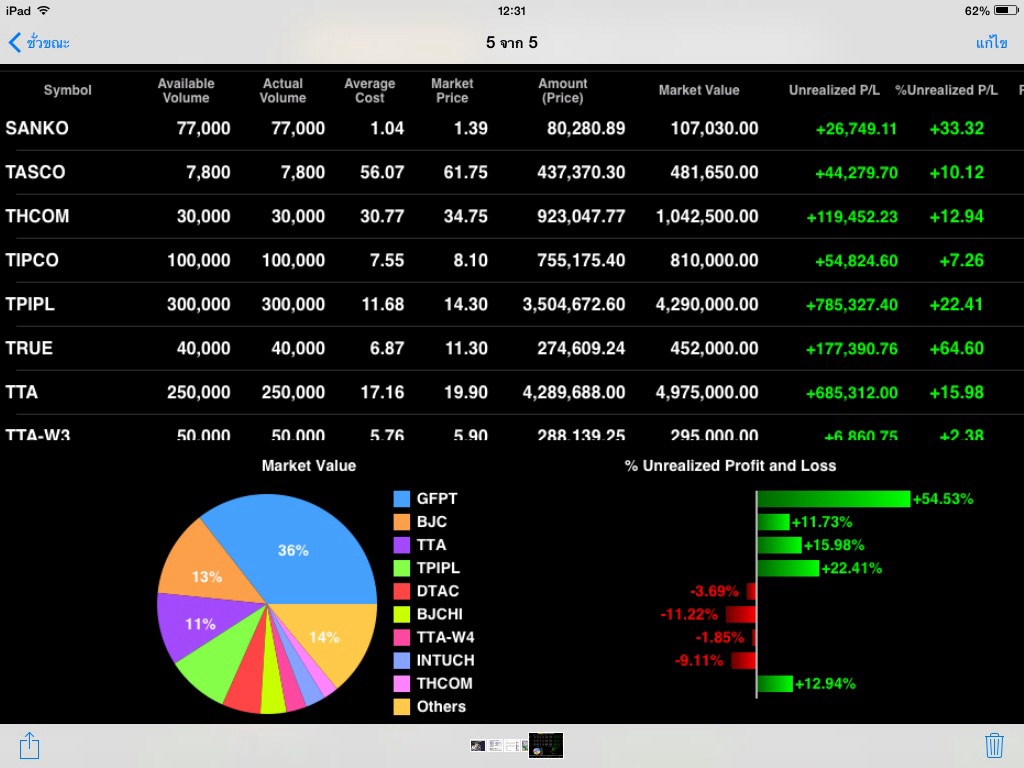This screenshot has width=1024, height=768.
Task: Select the 36% blue pie slice
Action: (294, 549)
